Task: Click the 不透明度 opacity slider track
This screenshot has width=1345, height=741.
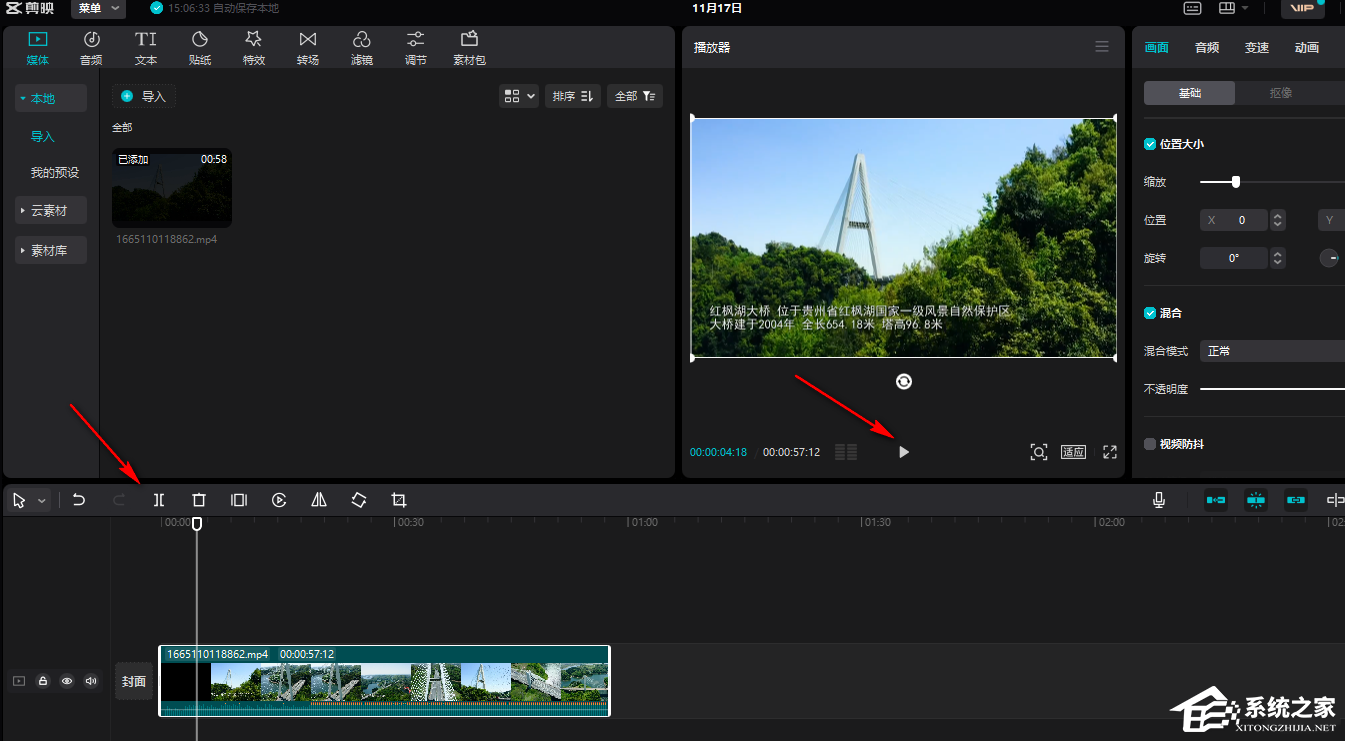Action: pyautogui.click(x=1272, y=389)
